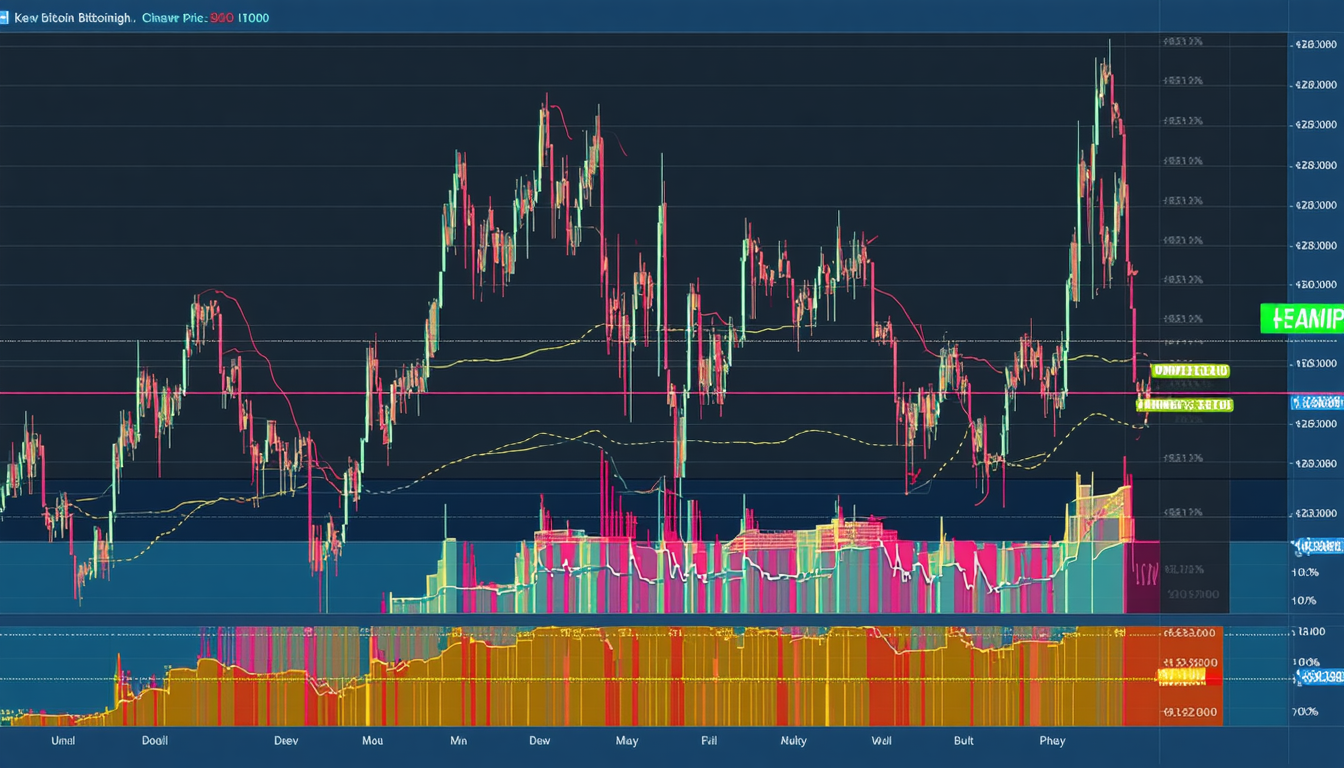1344x768 pixels.
Task: Click the blue marker on bottom indicator axis
Action: 1319,677
